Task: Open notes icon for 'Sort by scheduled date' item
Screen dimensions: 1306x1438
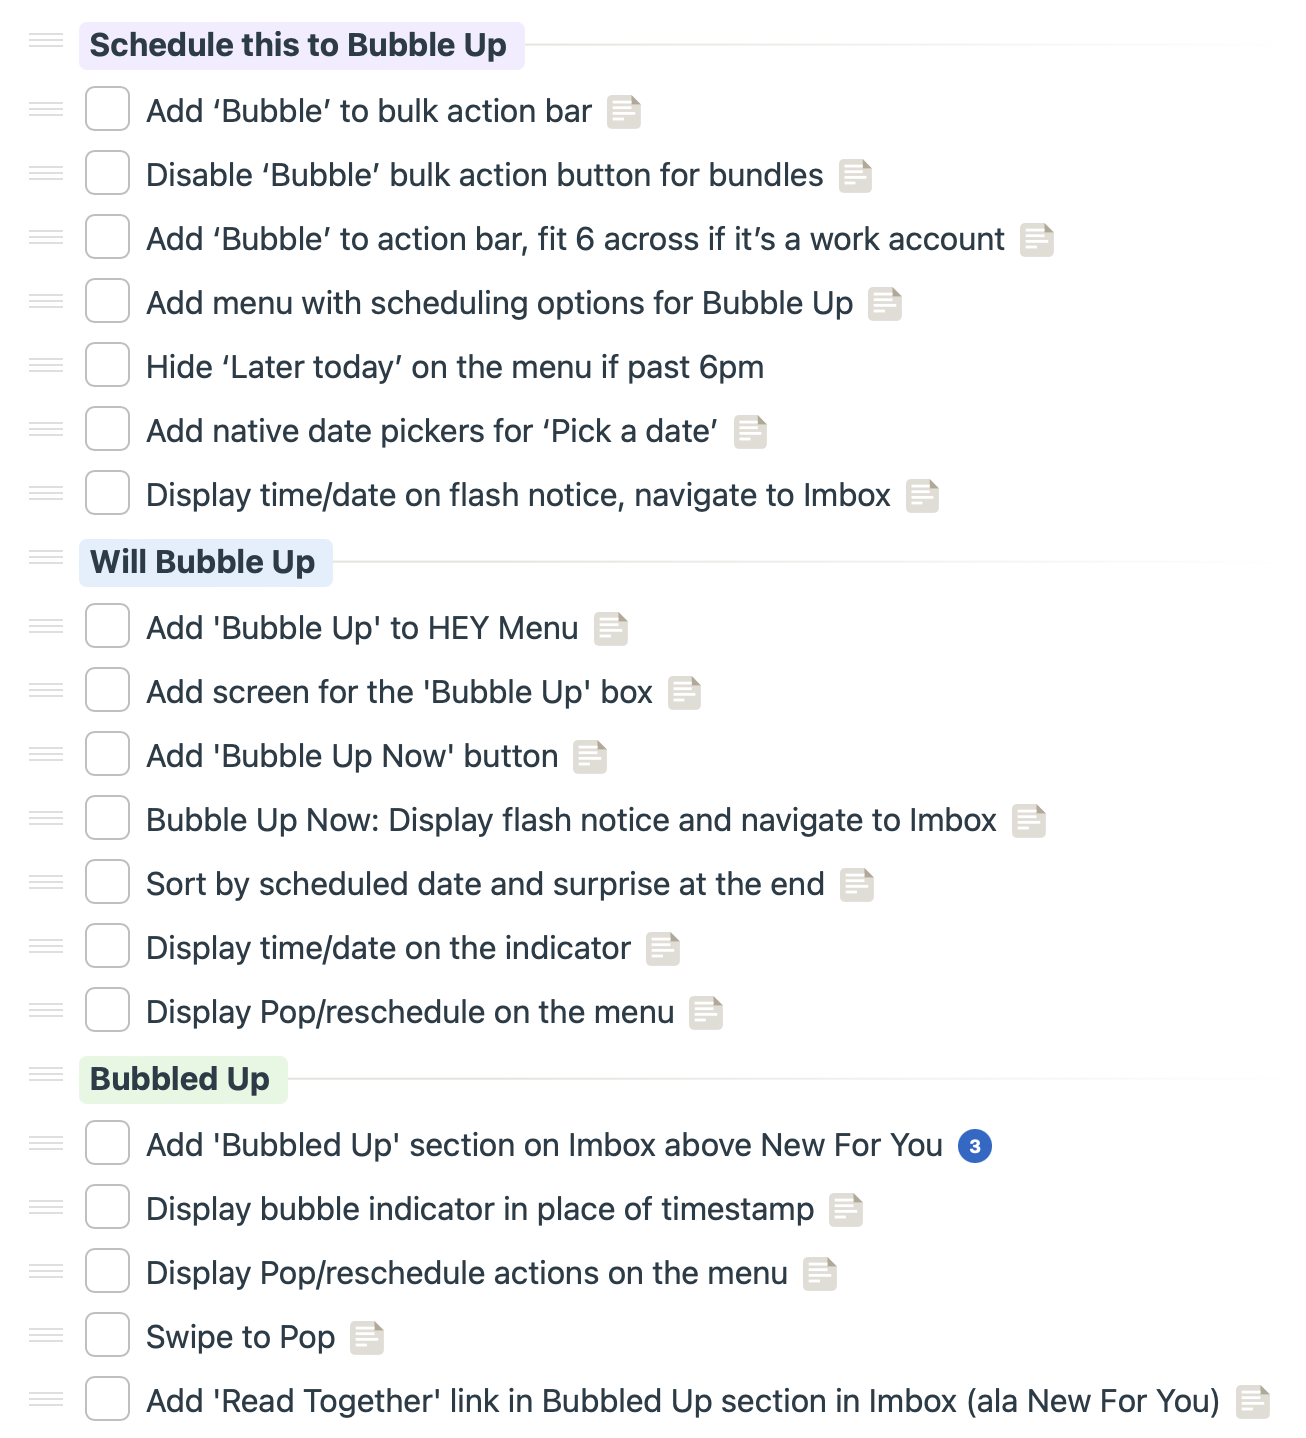Action: [x=857, y=885]
